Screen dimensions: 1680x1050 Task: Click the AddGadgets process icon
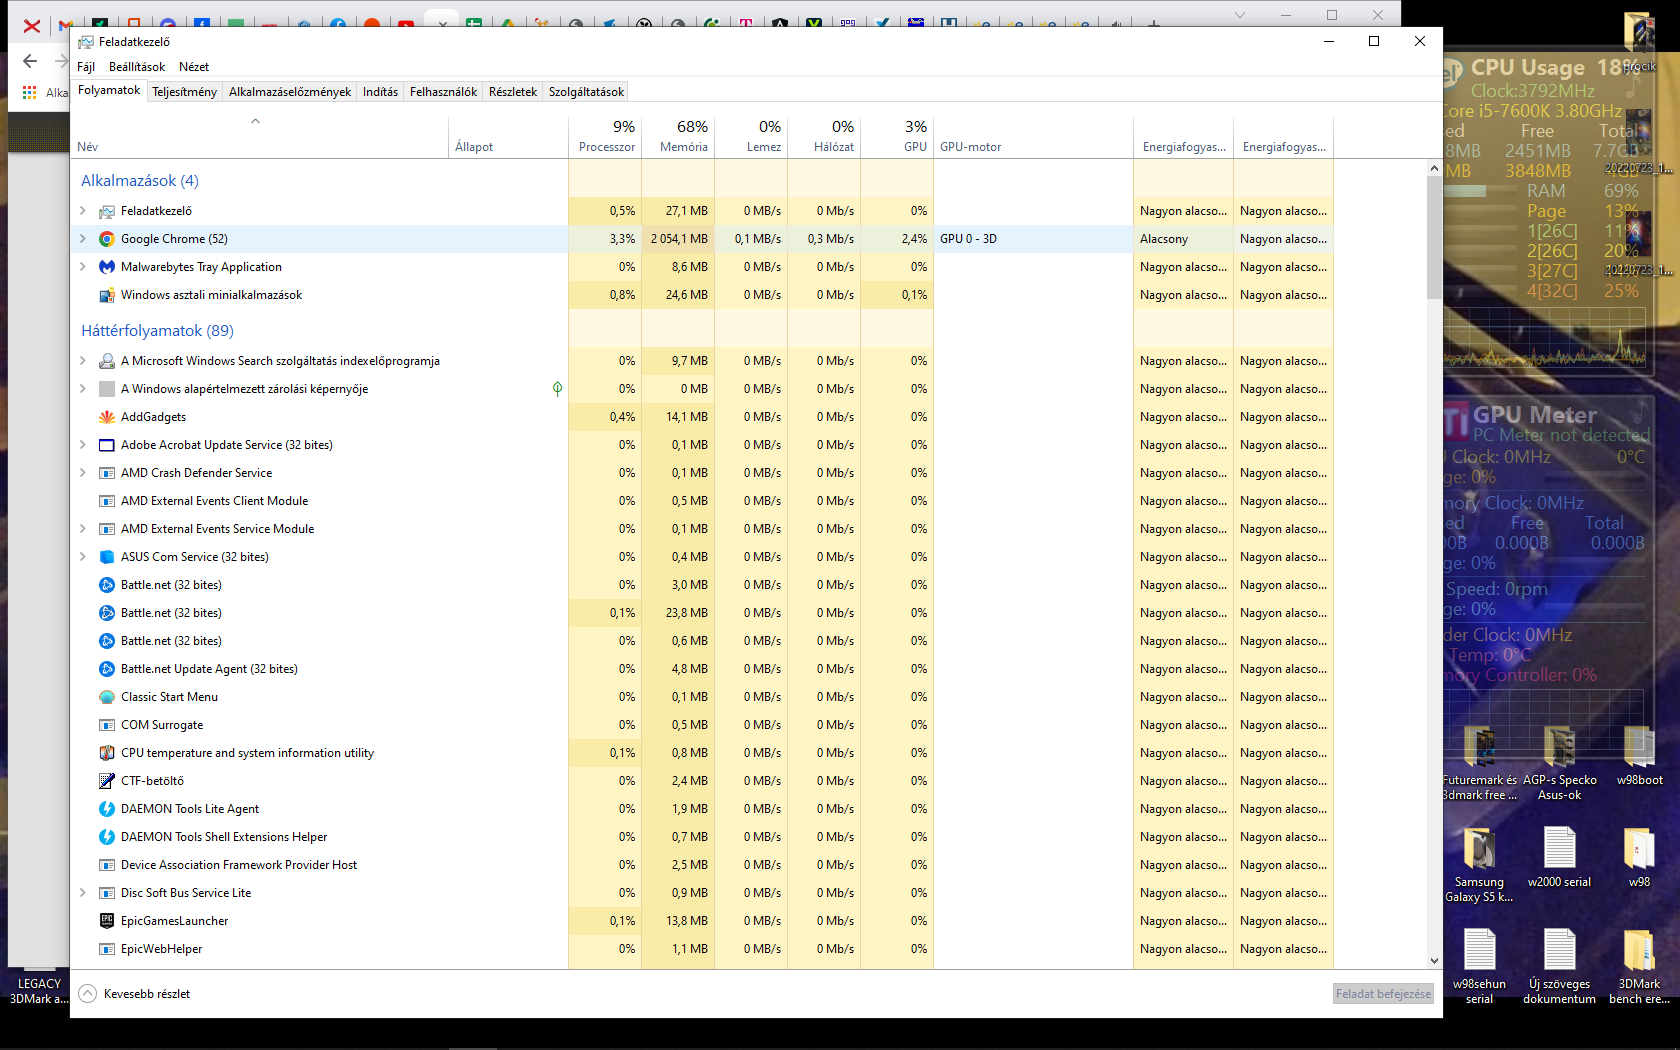(x=107, y=417)
